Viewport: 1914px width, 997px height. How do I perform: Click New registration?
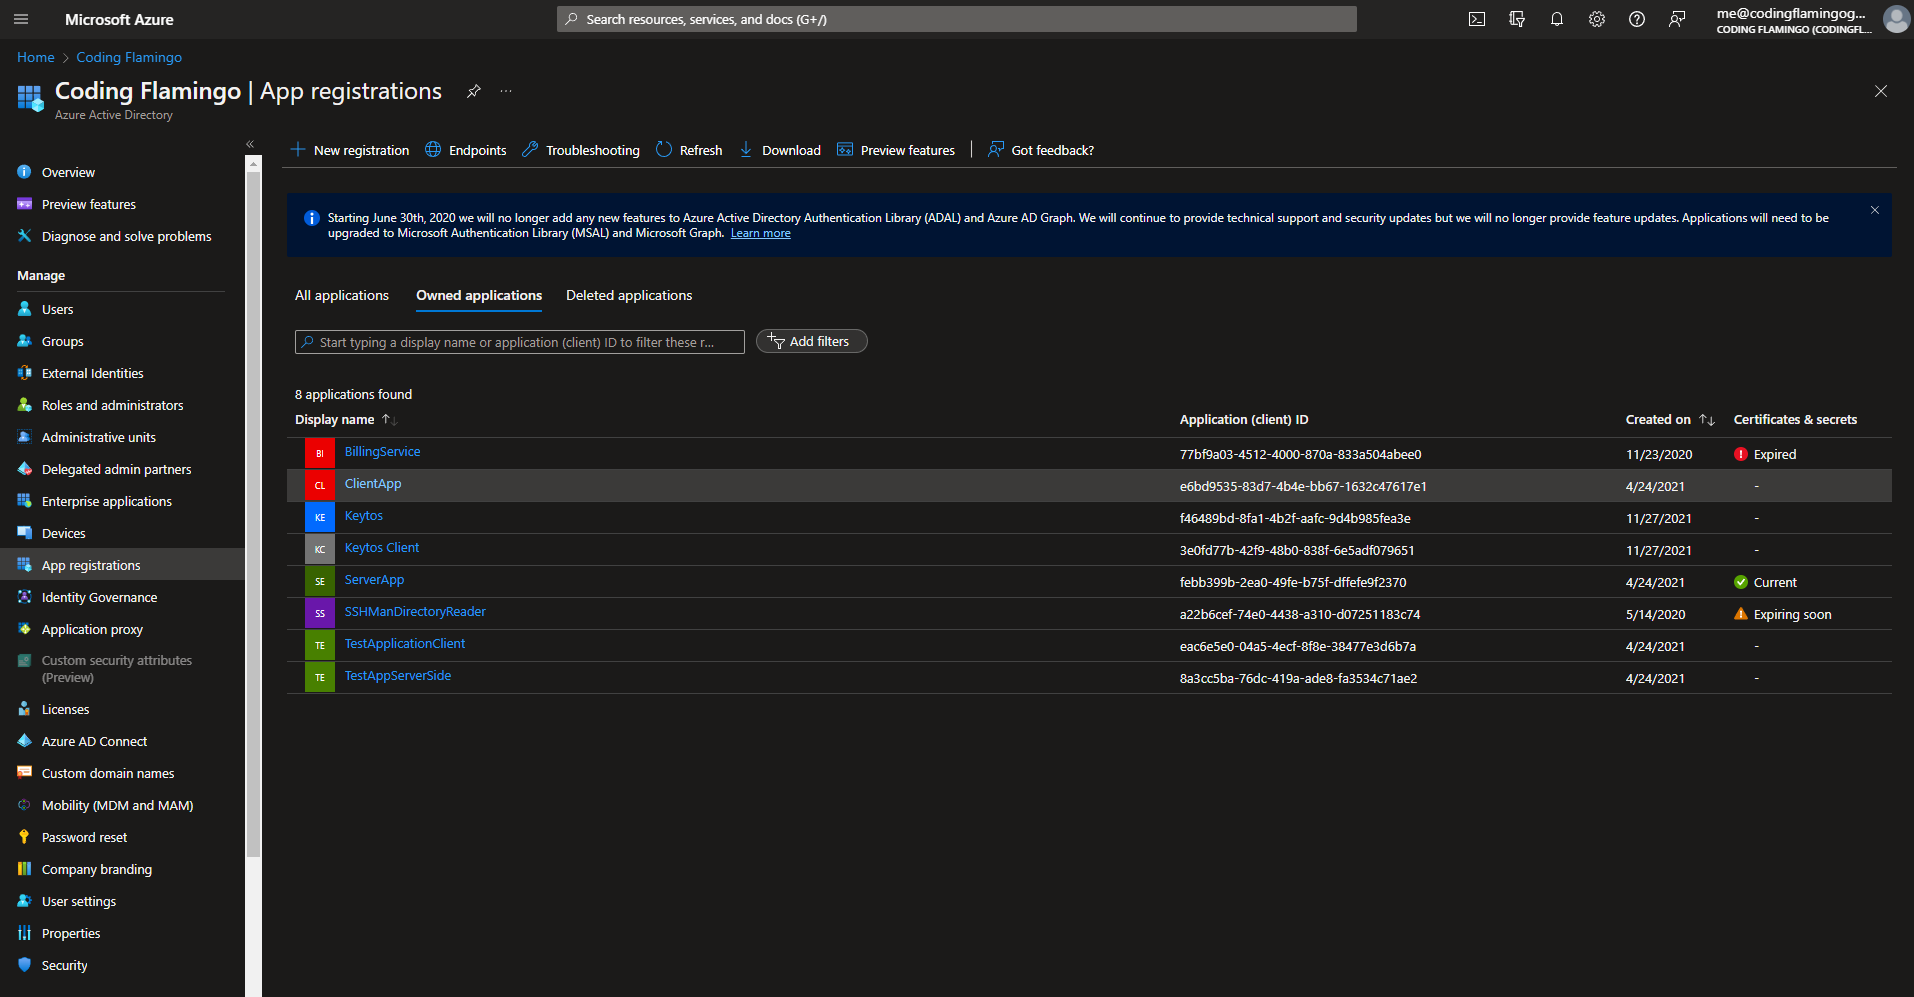pos(350,150)
